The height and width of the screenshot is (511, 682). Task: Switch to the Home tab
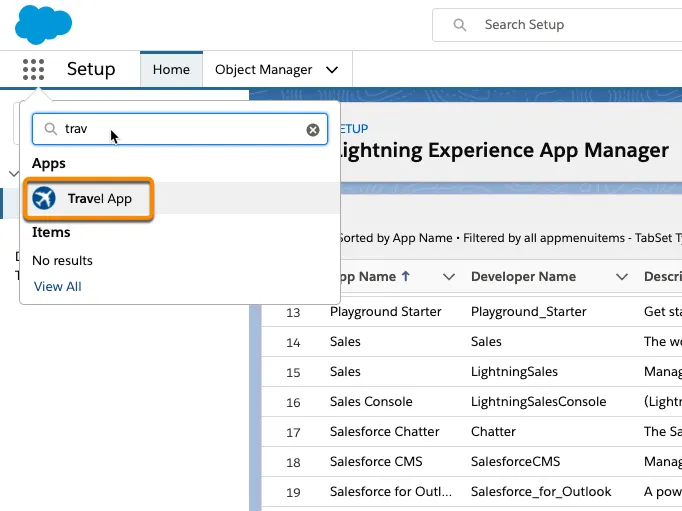pos(171,70)
